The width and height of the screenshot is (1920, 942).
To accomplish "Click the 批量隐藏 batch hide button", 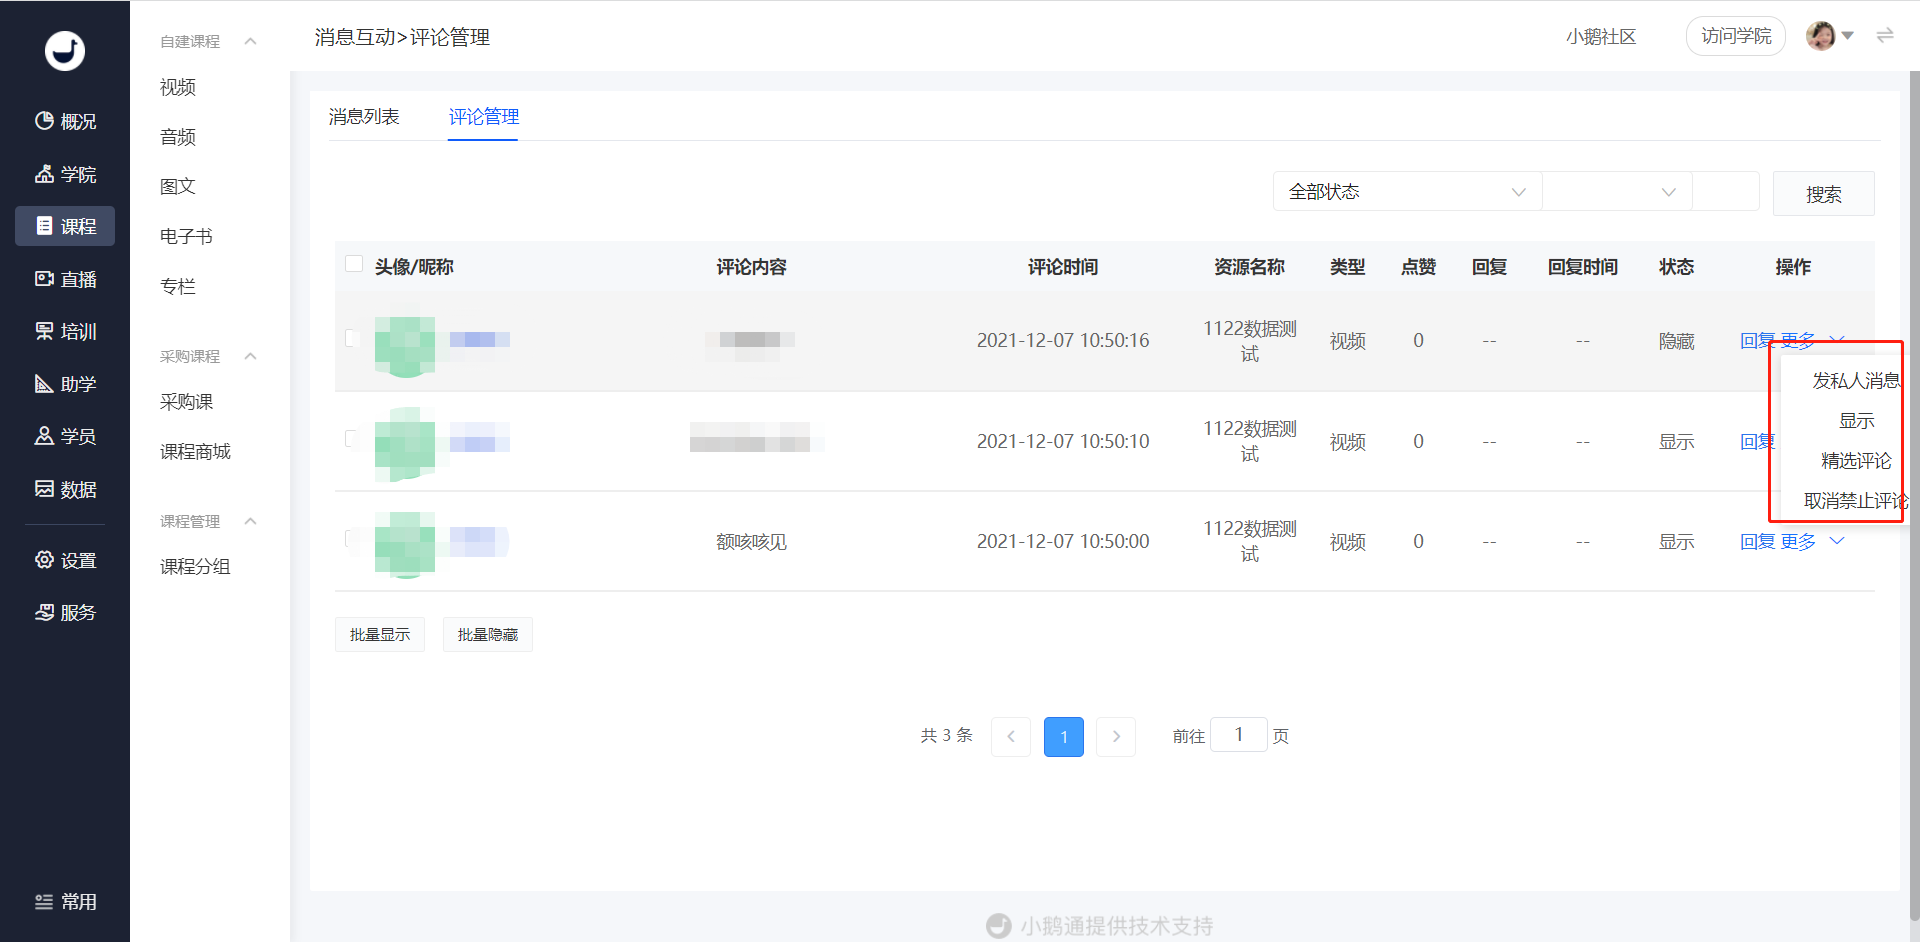I will [x=487, y=635].
